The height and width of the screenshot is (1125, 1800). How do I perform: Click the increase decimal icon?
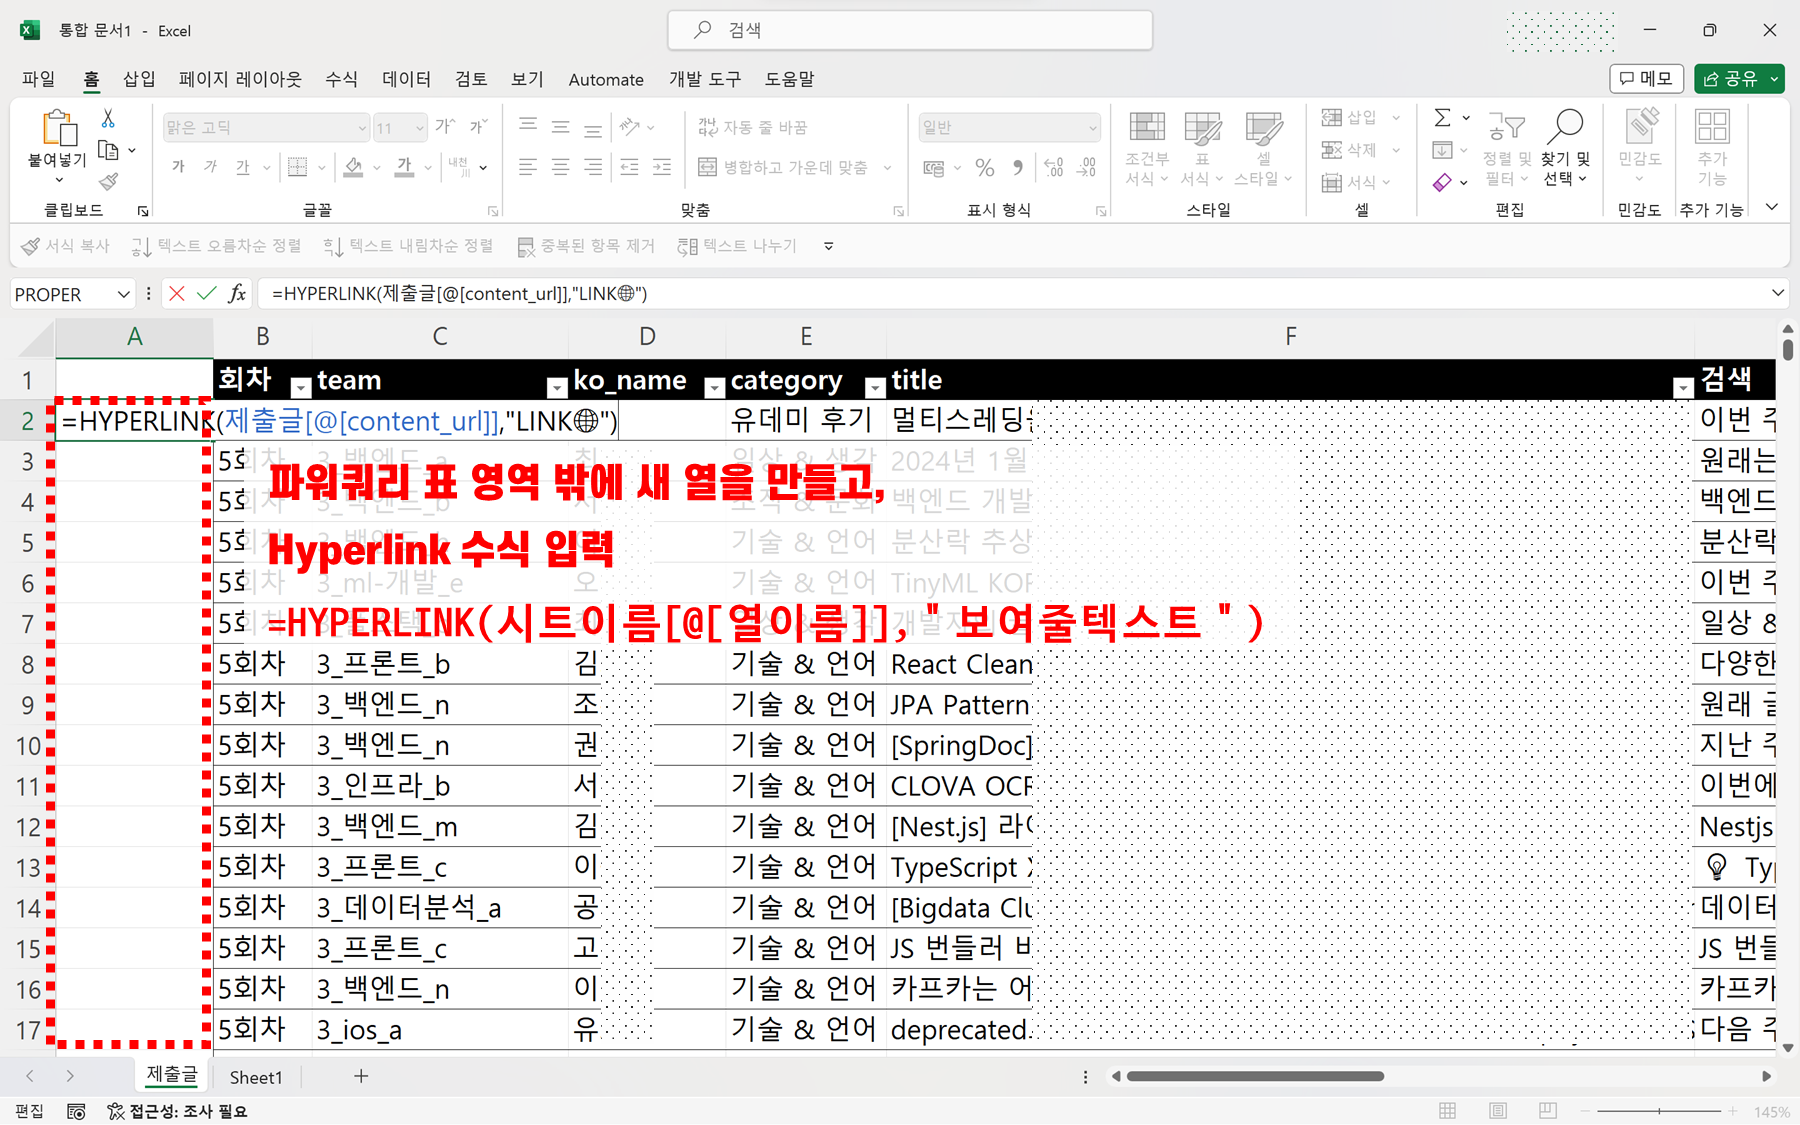tap(1054, 168)
